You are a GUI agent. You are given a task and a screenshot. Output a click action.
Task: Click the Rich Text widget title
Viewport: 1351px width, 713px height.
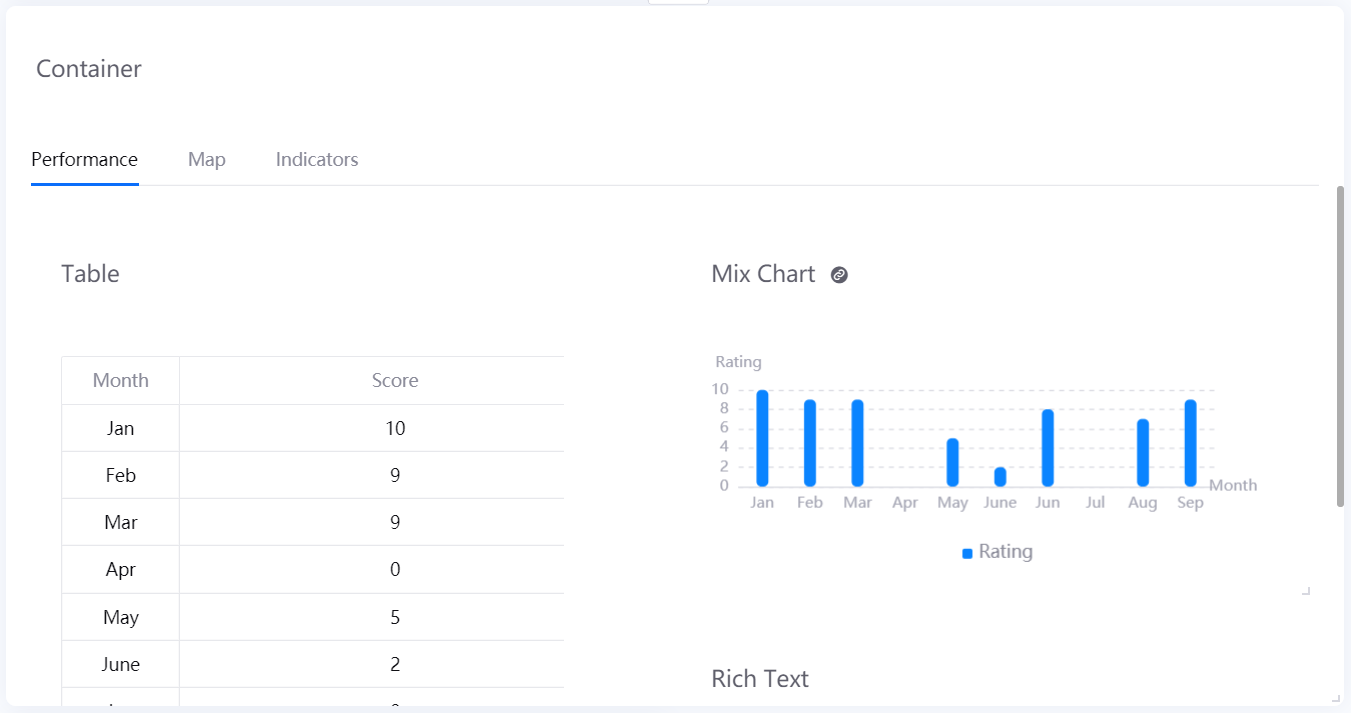[x=759, y=679]
